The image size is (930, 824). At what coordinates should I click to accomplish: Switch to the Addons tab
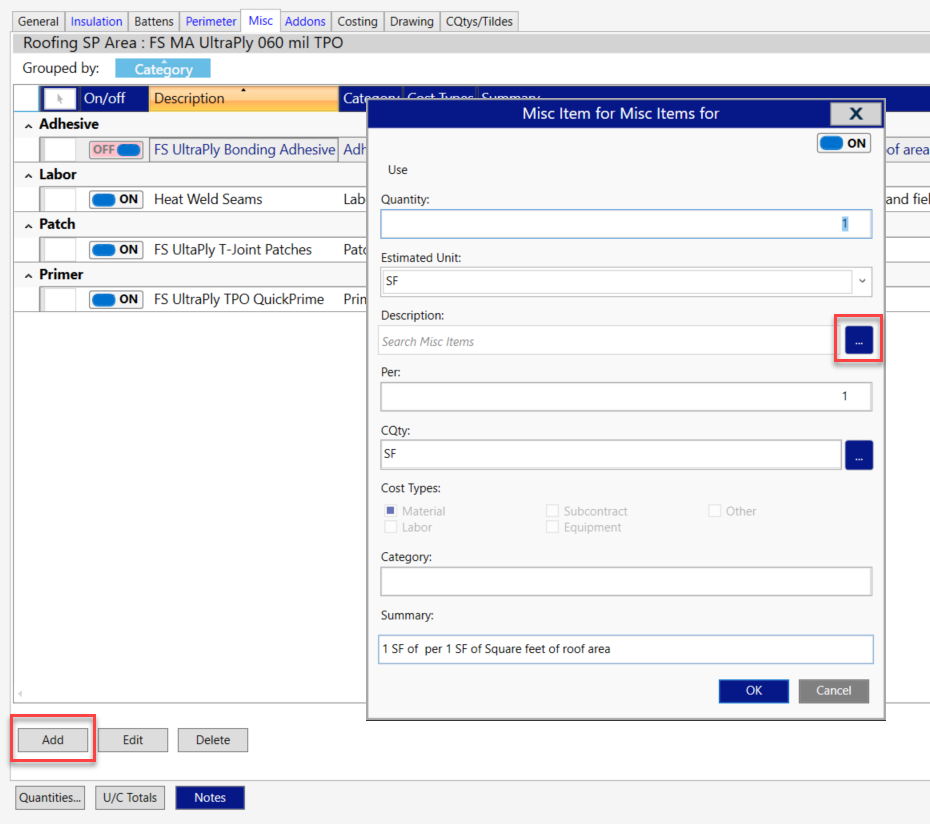[x=305, y=21]
